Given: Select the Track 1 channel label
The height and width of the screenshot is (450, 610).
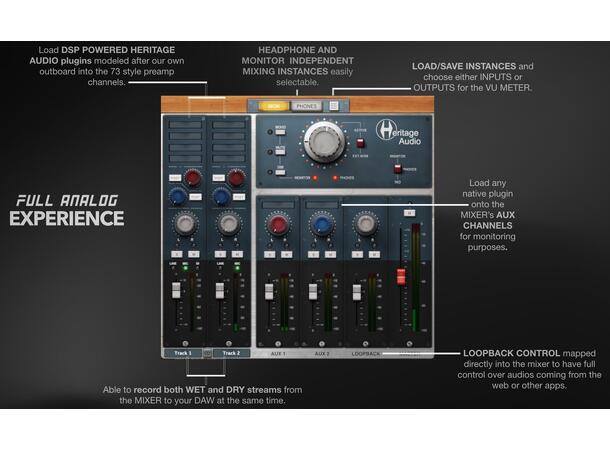Looking at the screenshot, I should pyautogui.click(x=183, y=353).
